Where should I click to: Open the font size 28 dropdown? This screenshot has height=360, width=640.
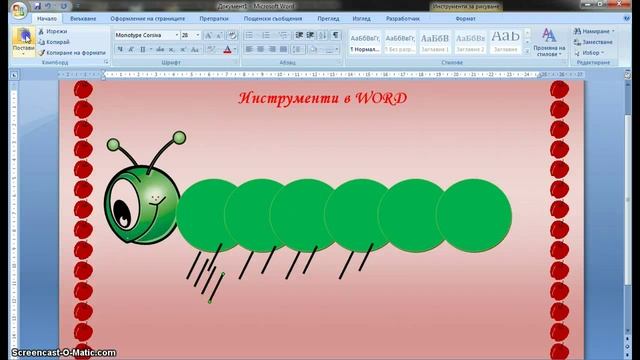pos(198,36)
